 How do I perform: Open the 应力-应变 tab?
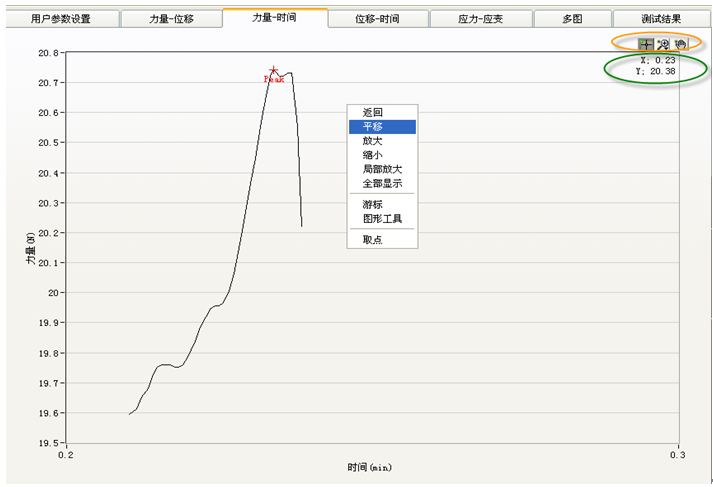click(x=481, y=19)
